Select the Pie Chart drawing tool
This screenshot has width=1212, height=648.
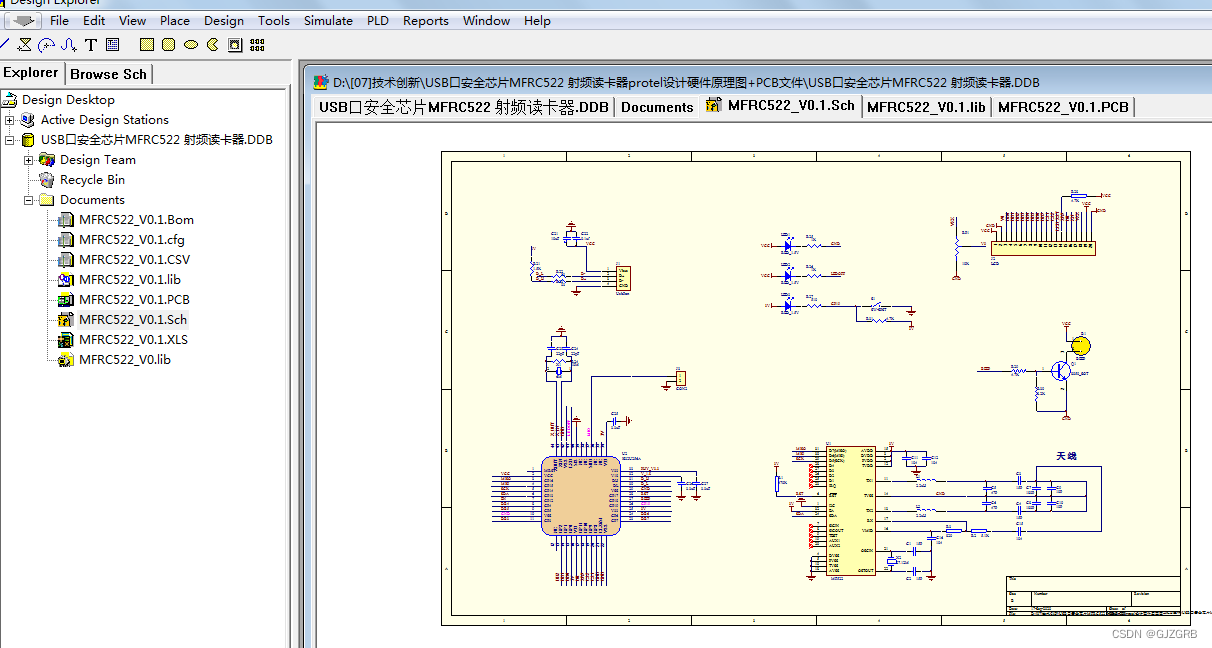pyautogui.click(x=212, y=44)
